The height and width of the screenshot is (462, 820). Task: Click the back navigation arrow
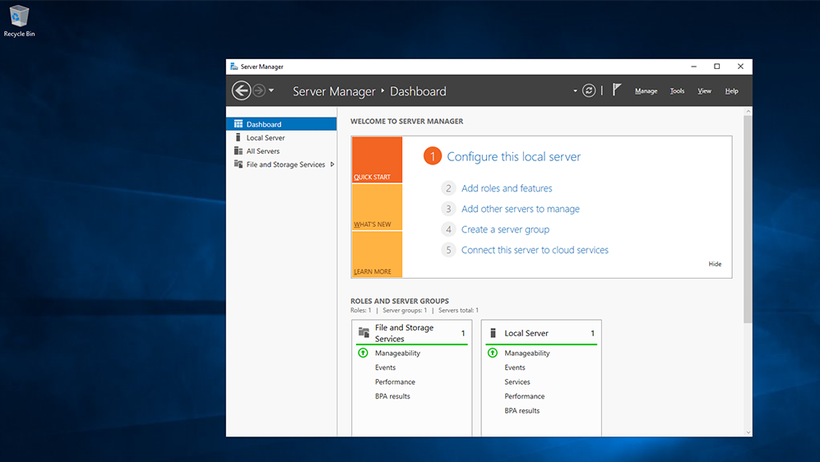pos(241,91)
